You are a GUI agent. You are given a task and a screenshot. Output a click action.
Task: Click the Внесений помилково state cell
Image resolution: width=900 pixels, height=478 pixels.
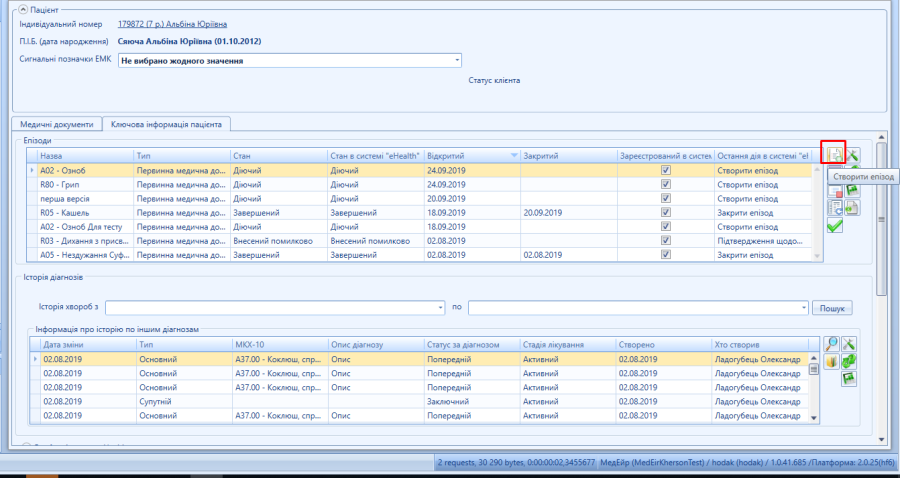point(279,240)
